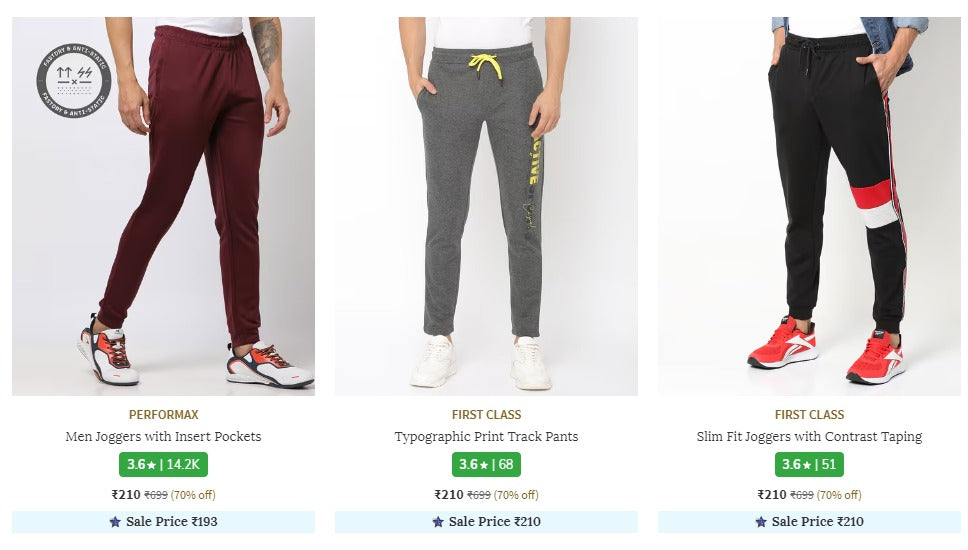The height and width of the screenshot is (550, 968).
Task: Click the star icon on the Typographic Print Track Pants sale bar
Action: click(x=438, y=522)
